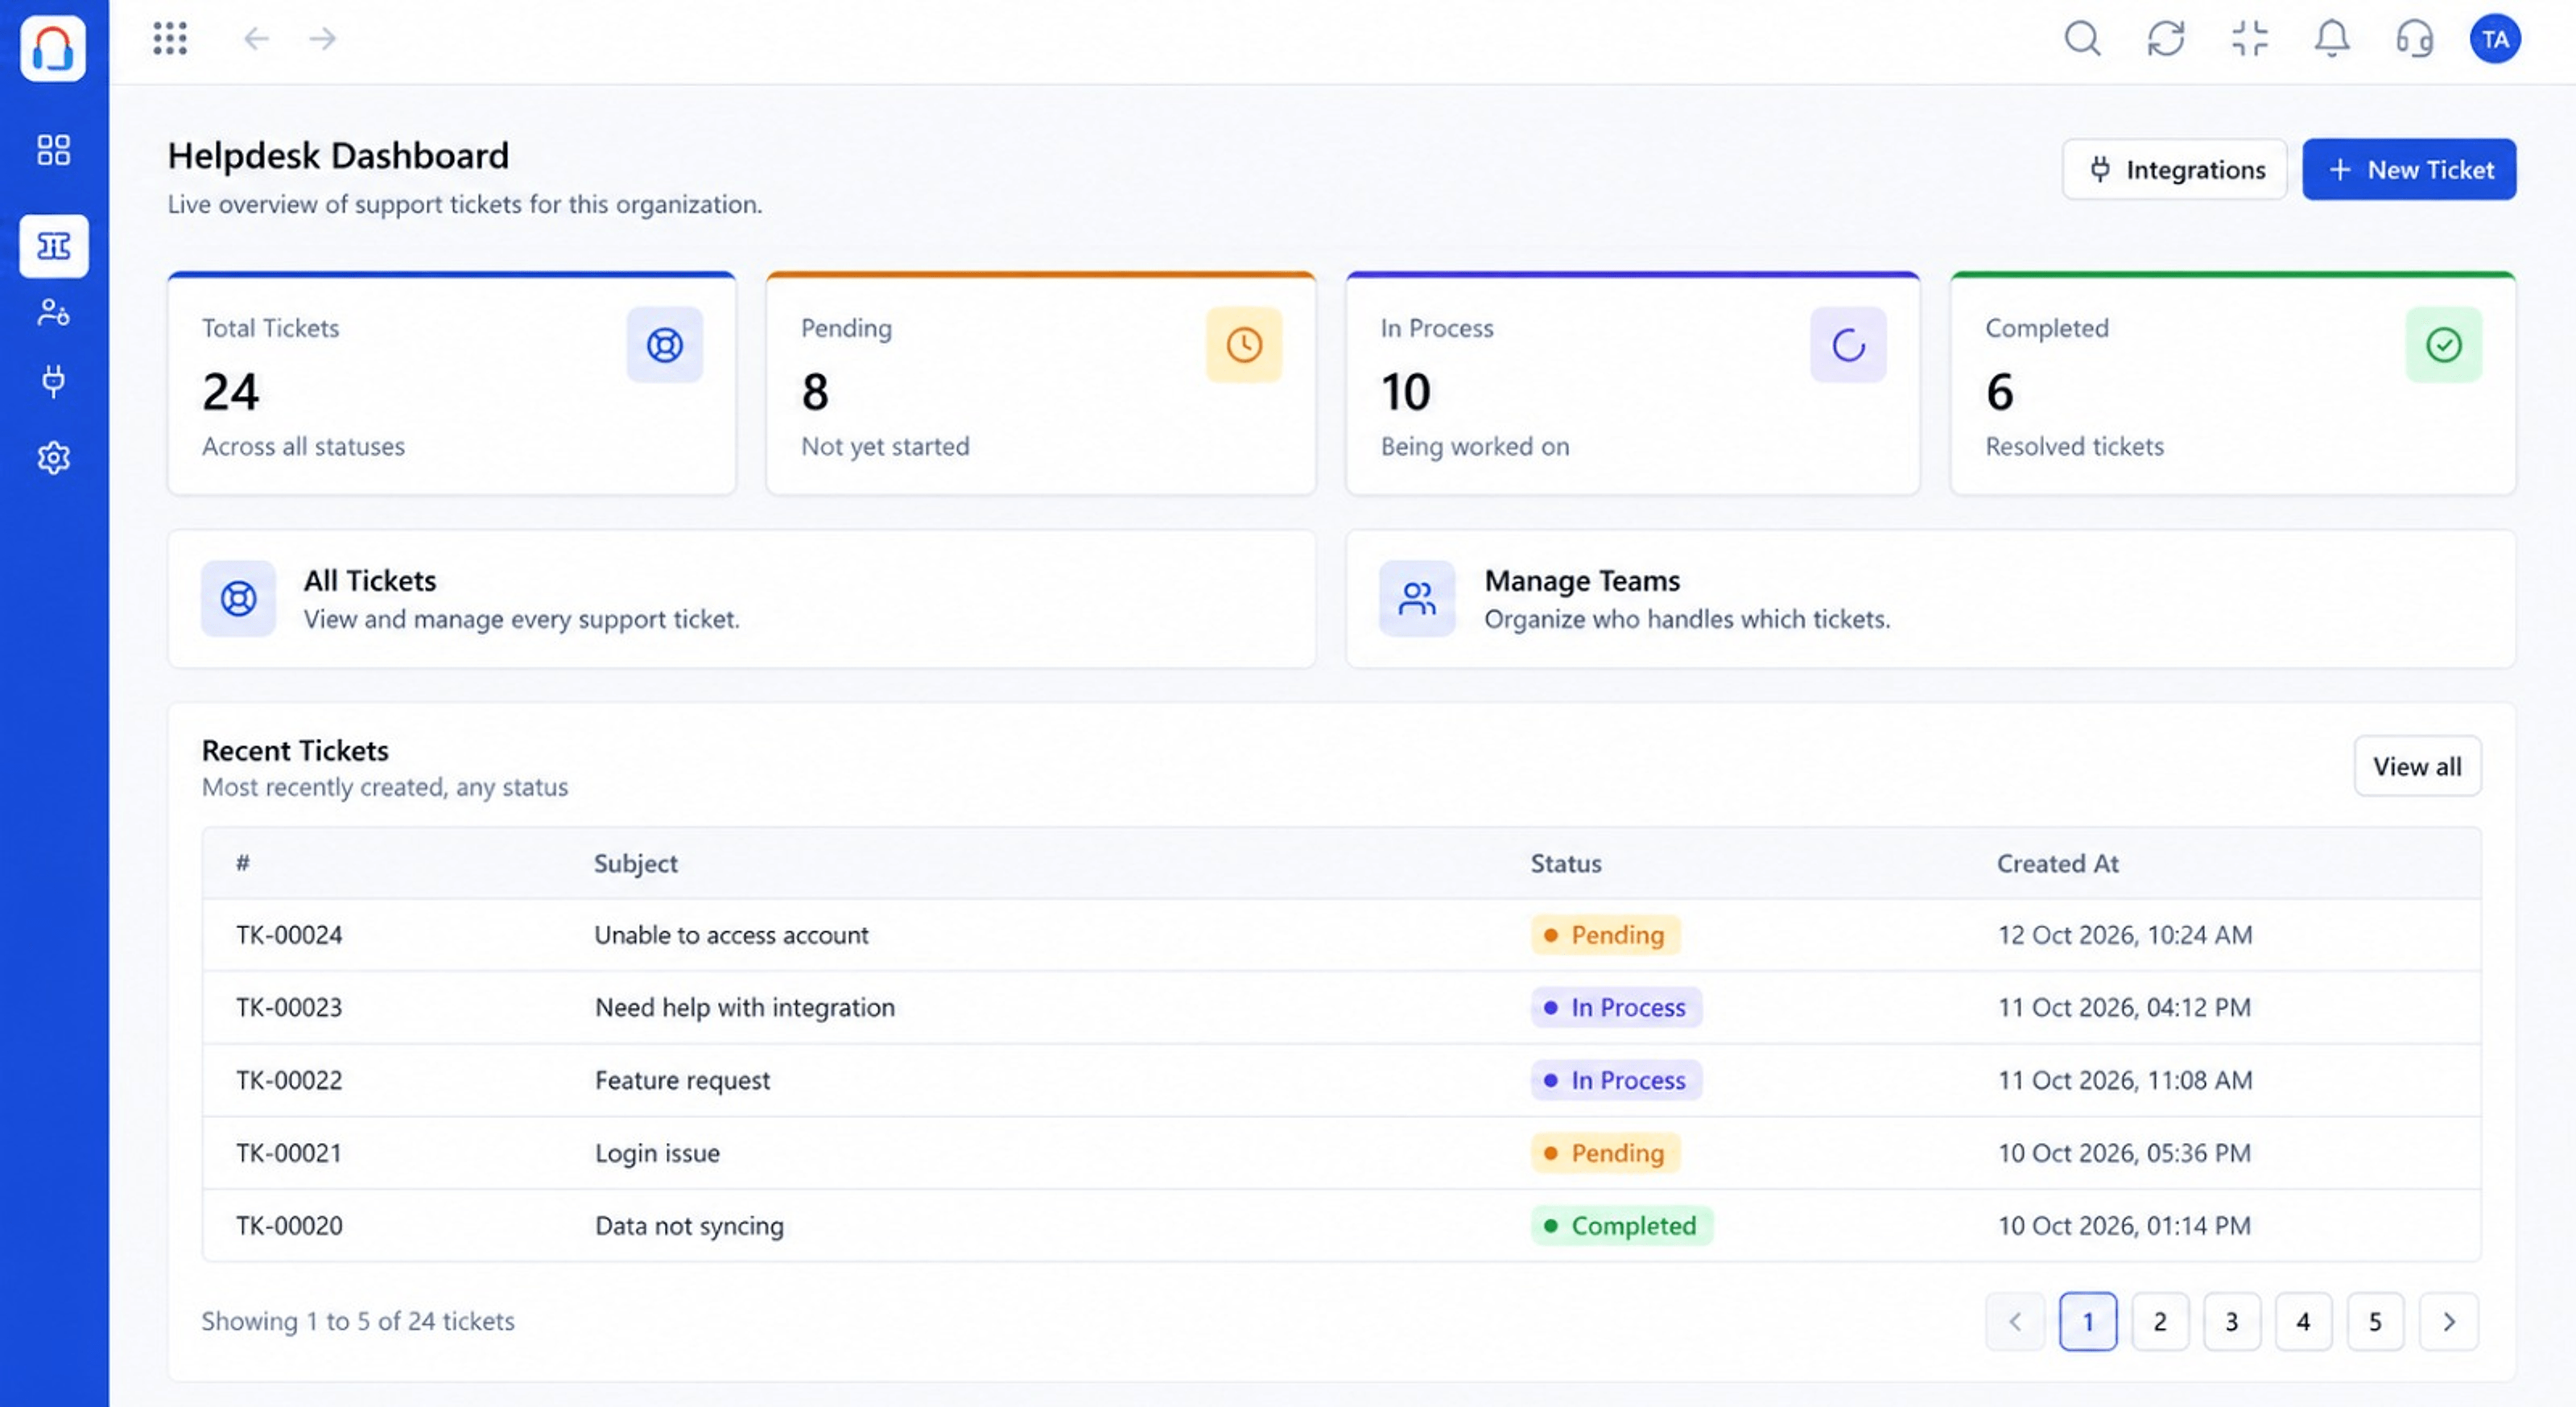This screenshot has width=2576, height=1407.
Task: Go to pagination page 1
Action: pos(2088,1321)
